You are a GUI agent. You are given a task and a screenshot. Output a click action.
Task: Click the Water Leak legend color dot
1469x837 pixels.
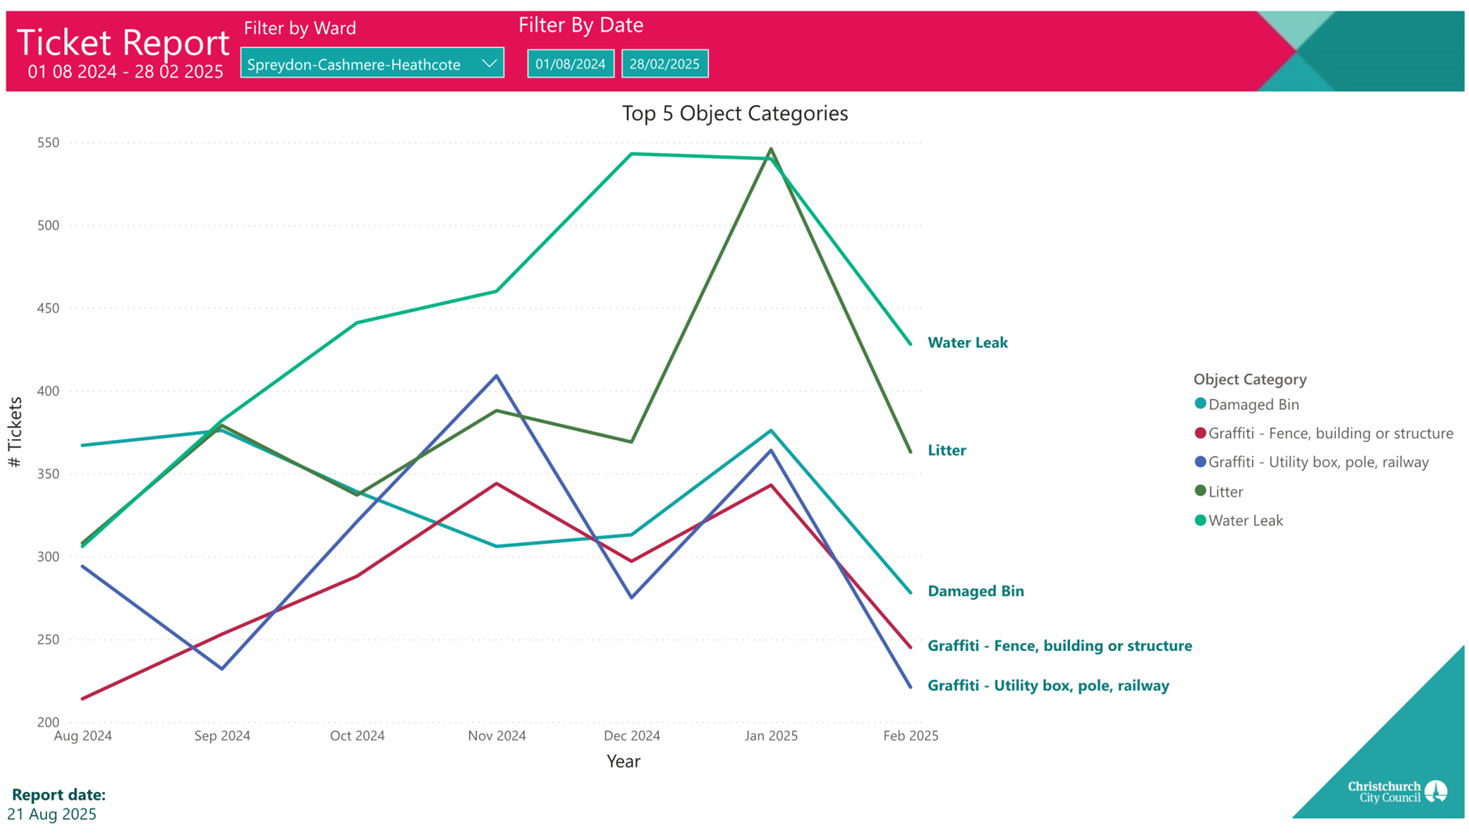click(x=1200, y=520)
